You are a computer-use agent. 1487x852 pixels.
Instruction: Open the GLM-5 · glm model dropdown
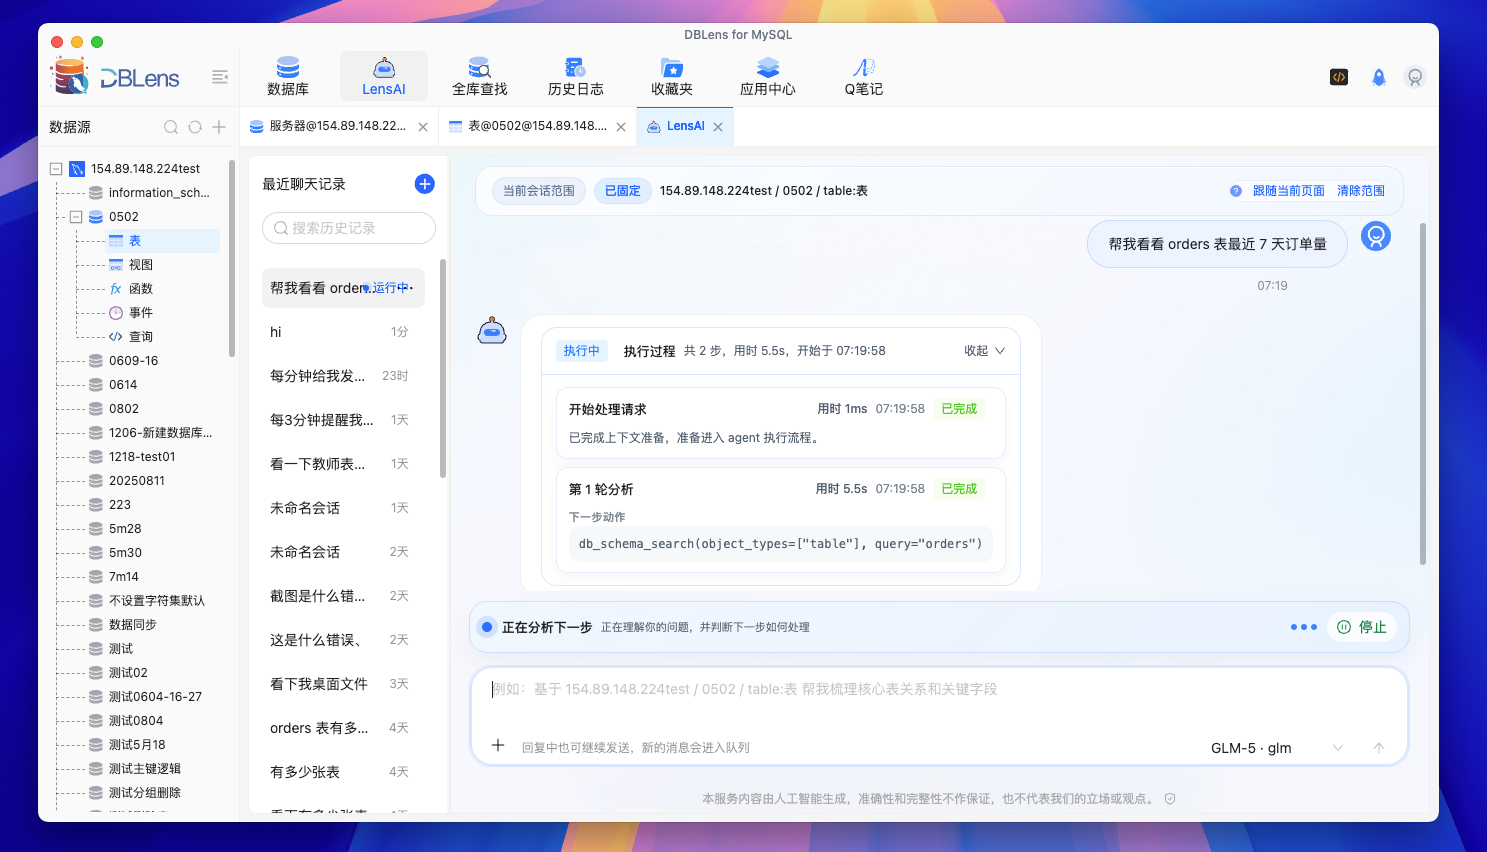coord(1277,748)
